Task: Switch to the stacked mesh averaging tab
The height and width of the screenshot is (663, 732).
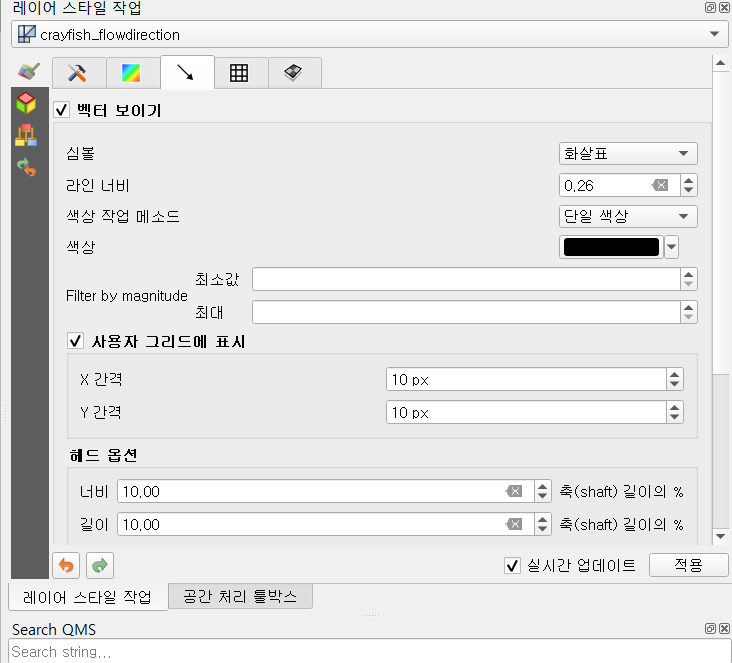Action: click(x=295, y=73)
